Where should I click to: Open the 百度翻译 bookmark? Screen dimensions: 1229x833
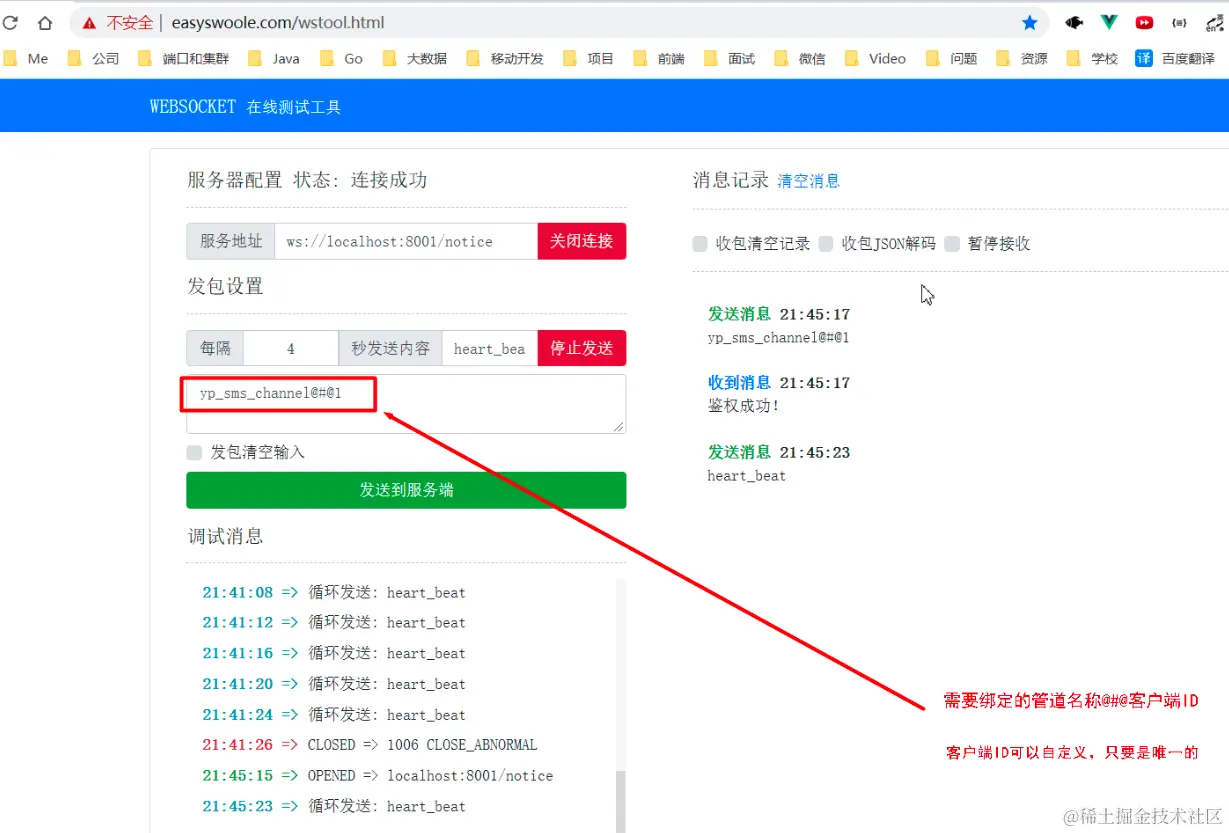coord(1176,59)
